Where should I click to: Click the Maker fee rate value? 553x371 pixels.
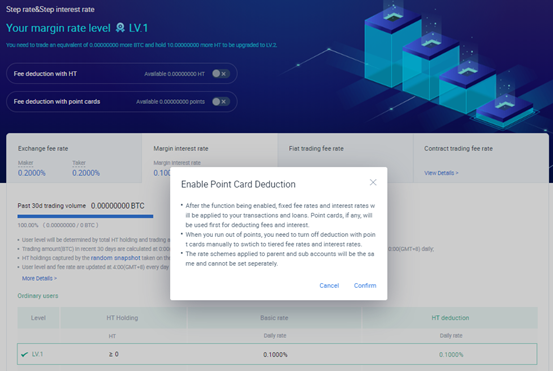point(32,173)
